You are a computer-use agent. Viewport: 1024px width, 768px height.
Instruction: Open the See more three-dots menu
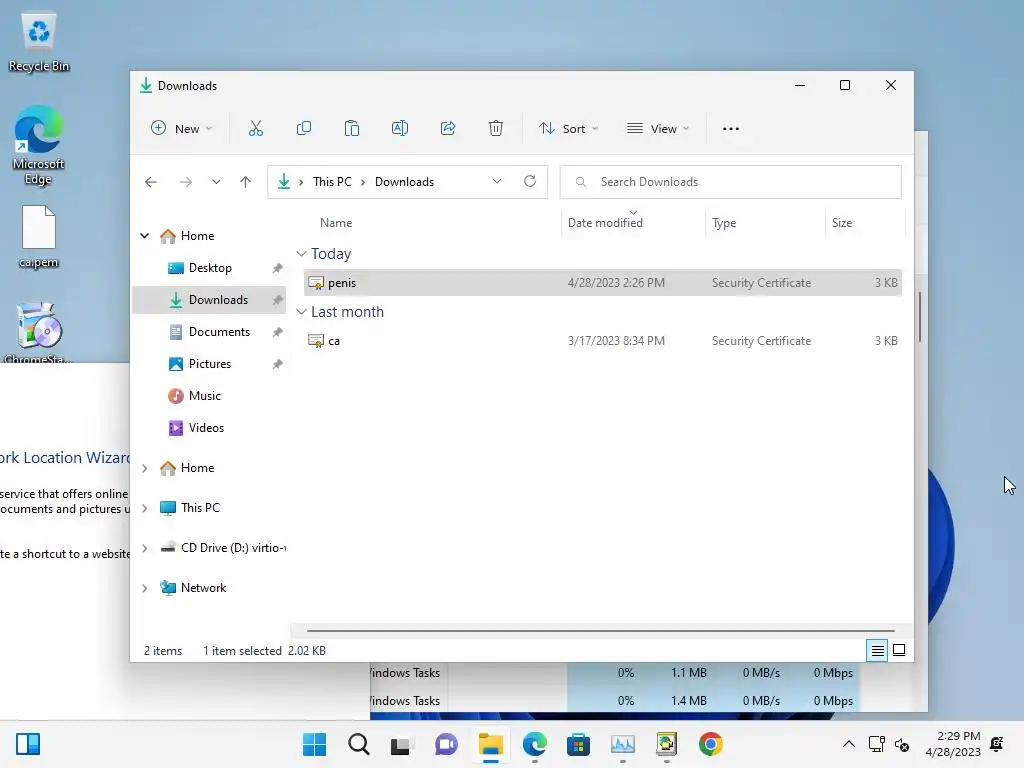[x=731, y=129]
